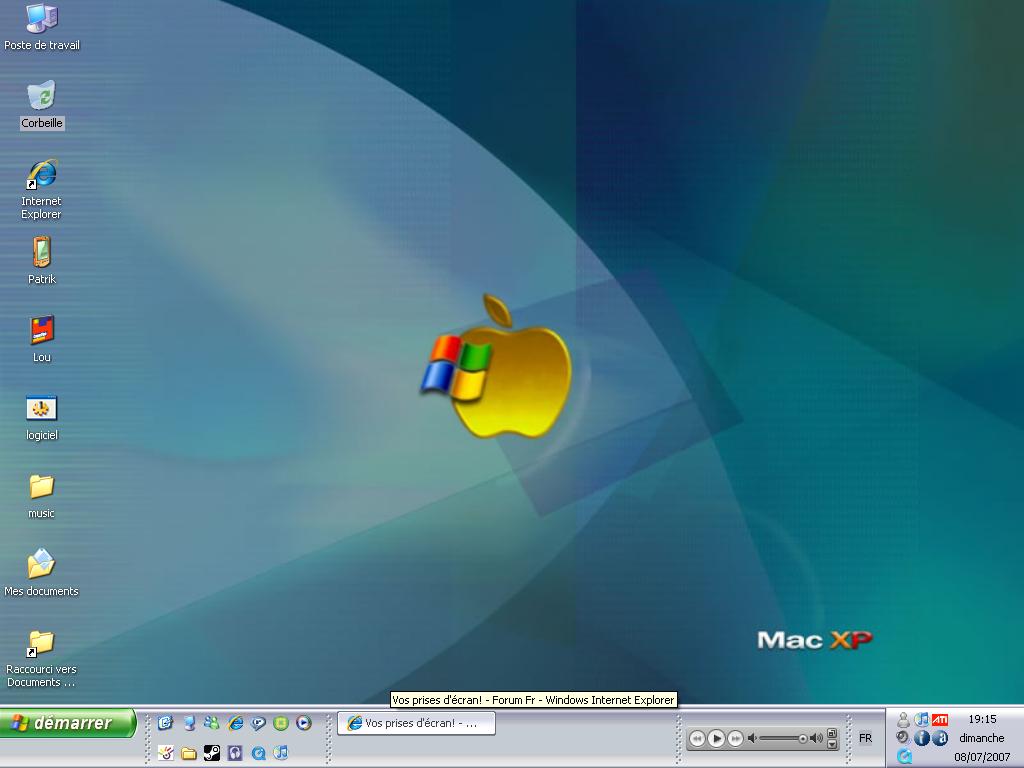The height and width of the screenshot is (768, 1024).
Task: Click the blue info icon in system tray
Action: [921, 738]
